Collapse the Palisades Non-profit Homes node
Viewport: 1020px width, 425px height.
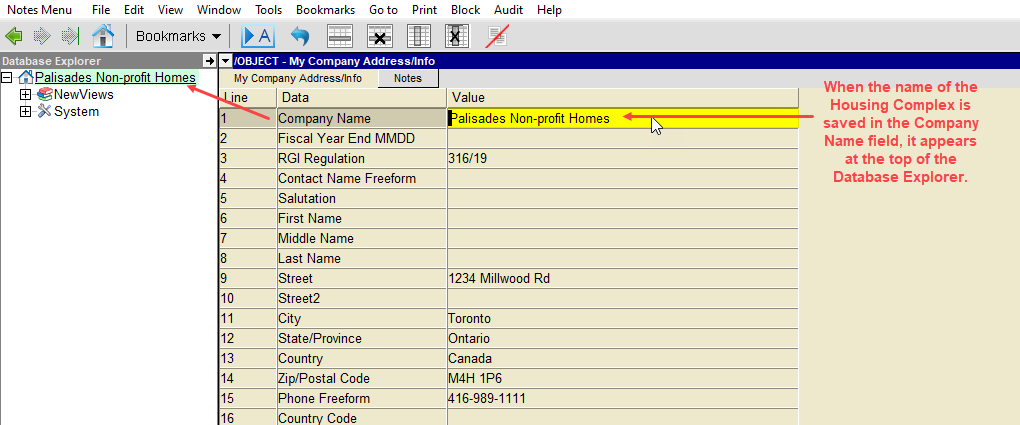(7, 77)
